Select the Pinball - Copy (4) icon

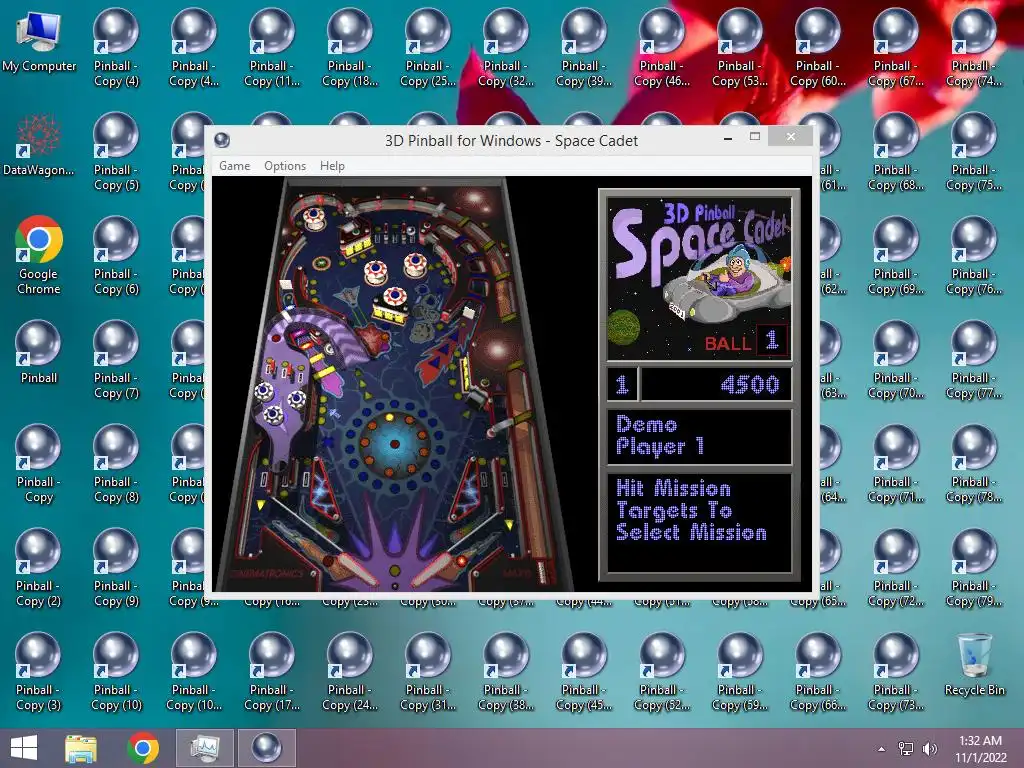pyautogui.click(x=116, y=48)
